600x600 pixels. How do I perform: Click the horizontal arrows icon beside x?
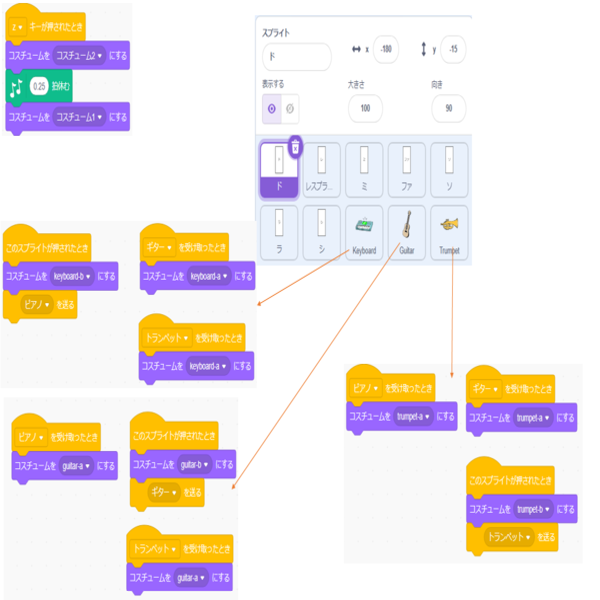[356, 49]
